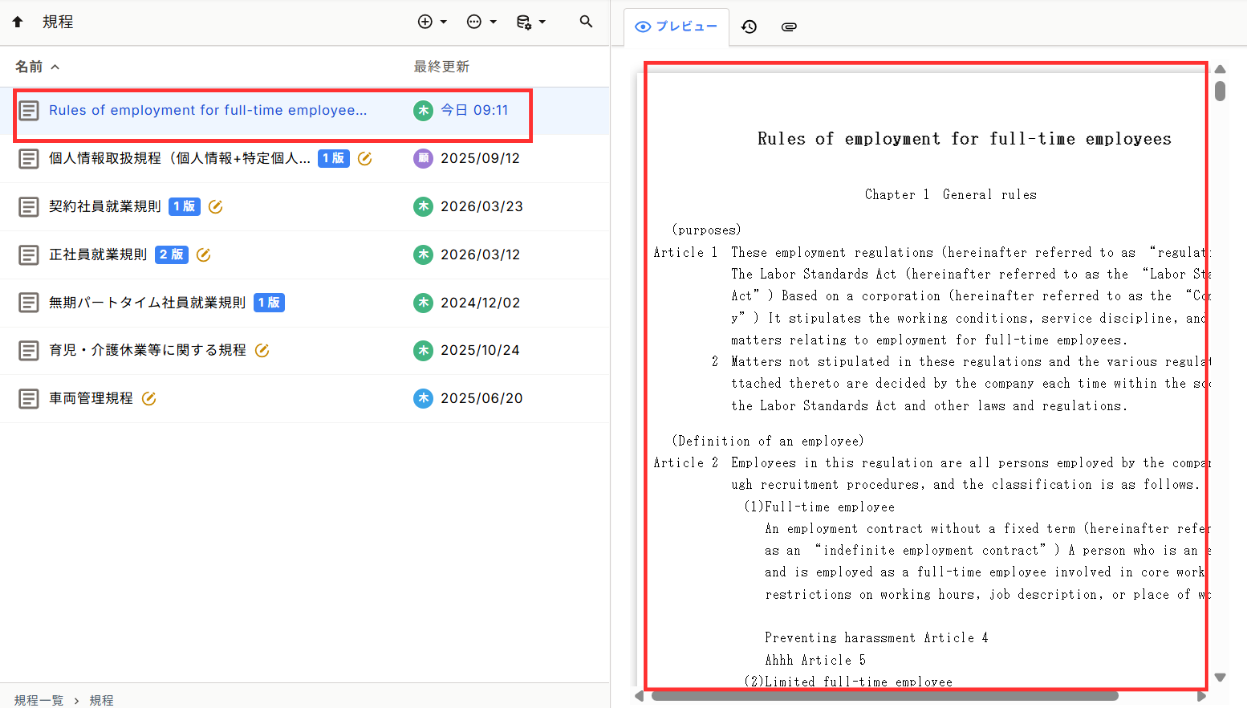Click the horizontal scrollbar under the preview
The width and height of the screenshot is (1247, 708).
884,696
